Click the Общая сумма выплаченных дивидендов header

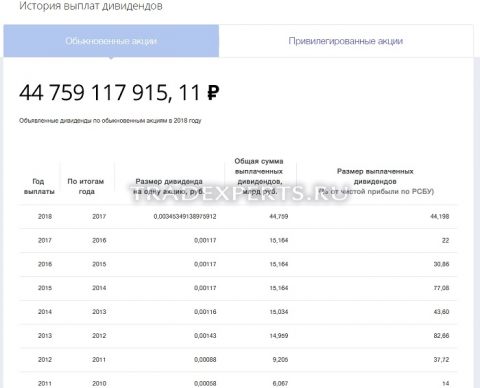pyautogui.click(x=259, y=176)
